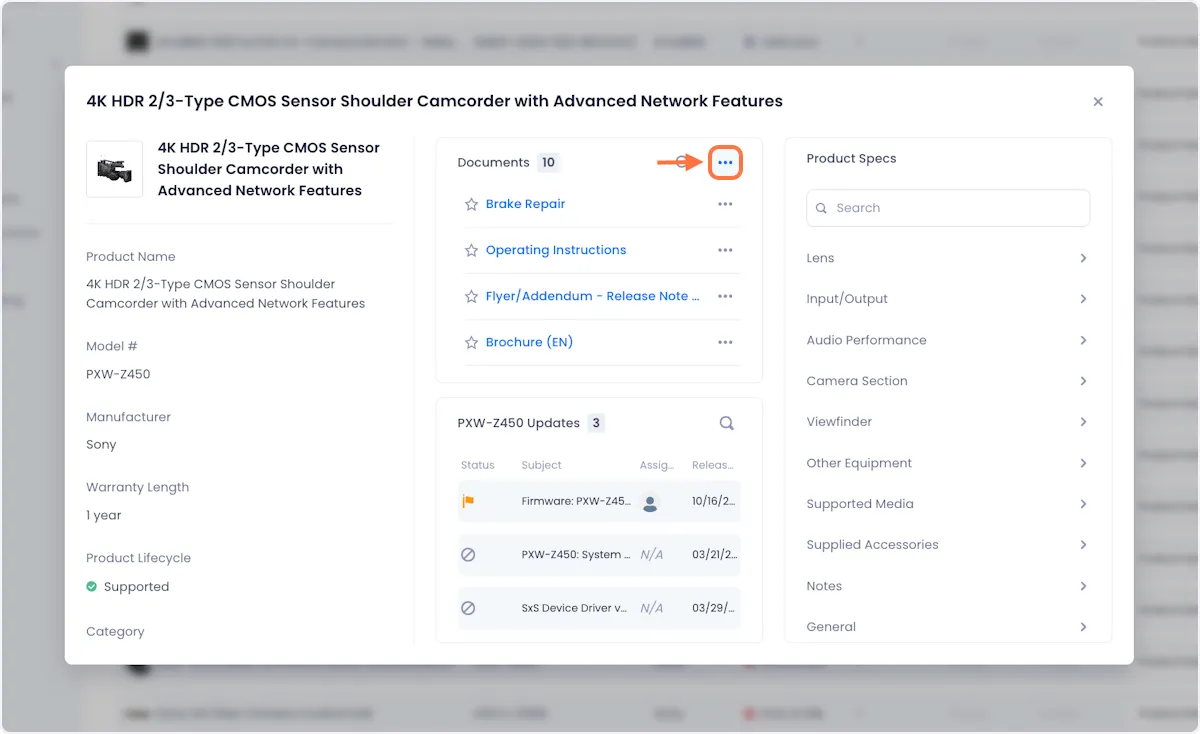Expand the Other Equipment specs section
This screenshot has width=1200, height=734.
[x=947, y=463]
